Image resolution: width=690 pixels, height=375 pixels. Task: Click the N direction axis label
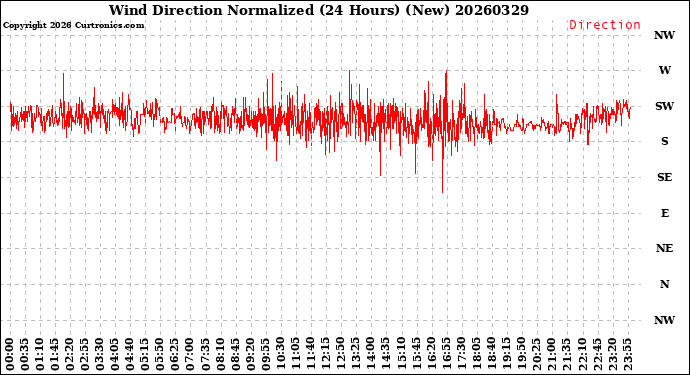tap(664, 284)
